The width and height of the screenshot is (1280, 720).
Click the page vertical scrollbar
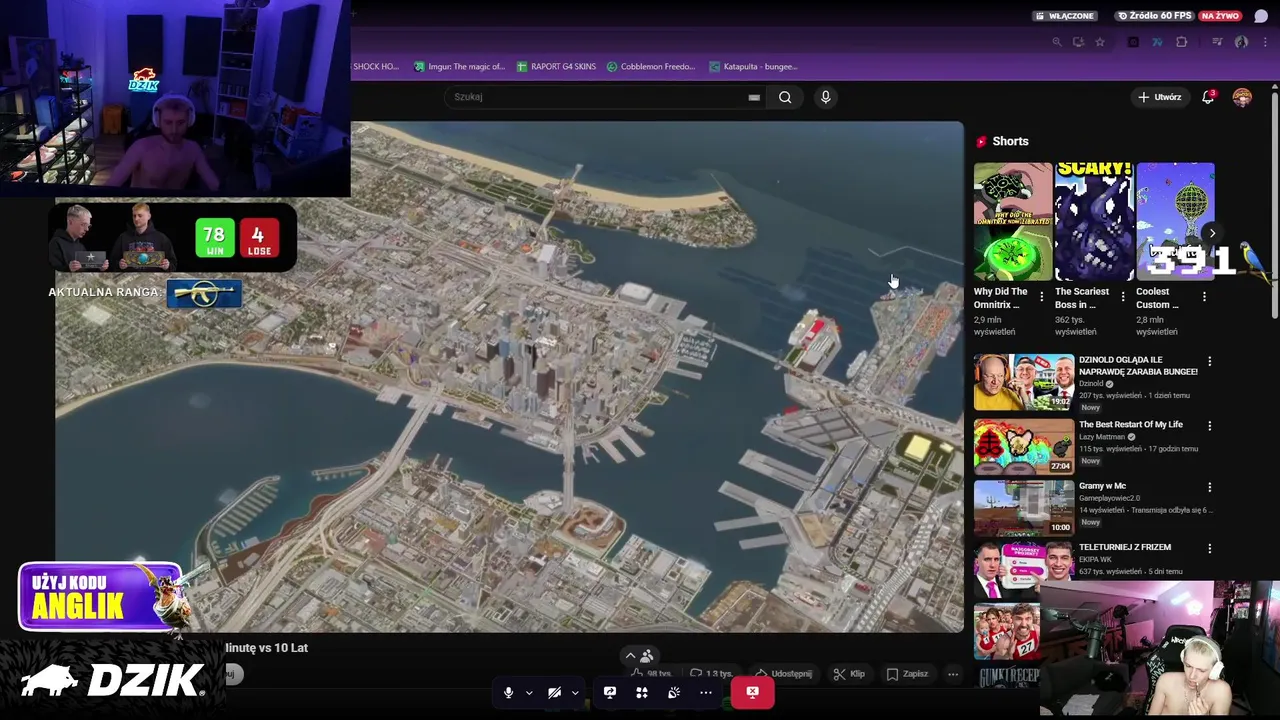[1274, 205]
